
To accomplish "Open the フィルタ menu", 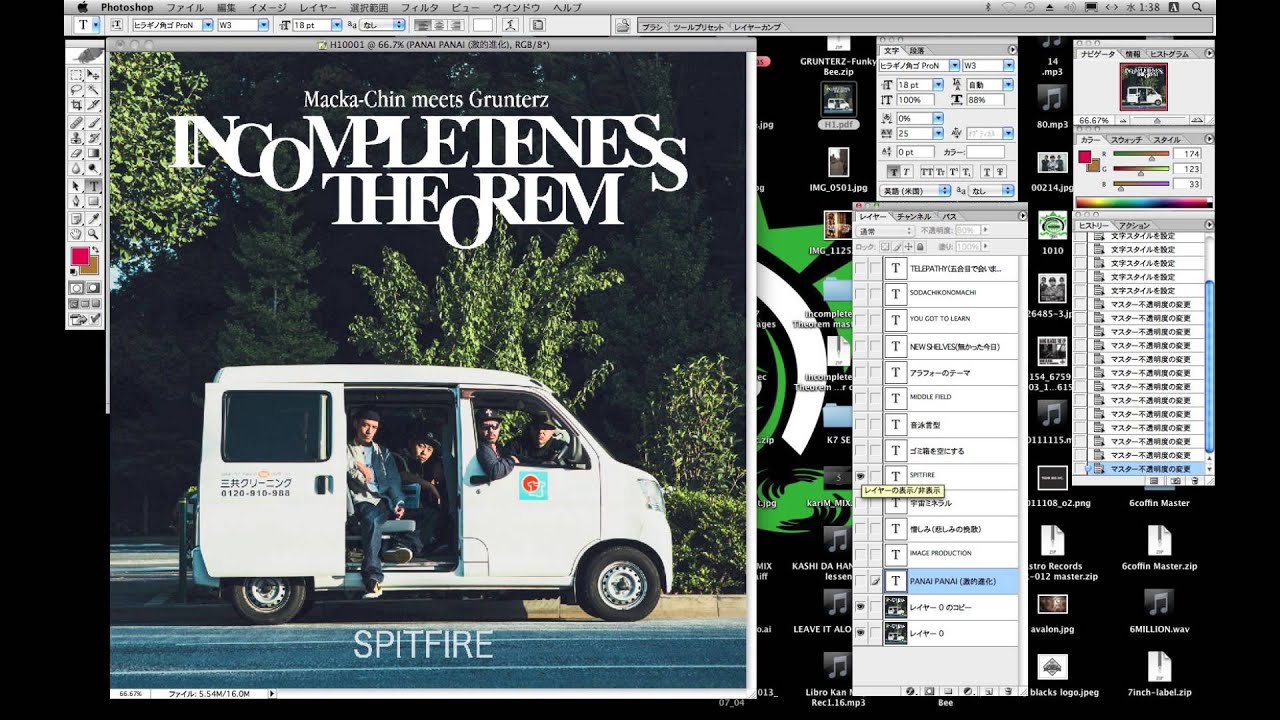I will (x=420, y=7).
